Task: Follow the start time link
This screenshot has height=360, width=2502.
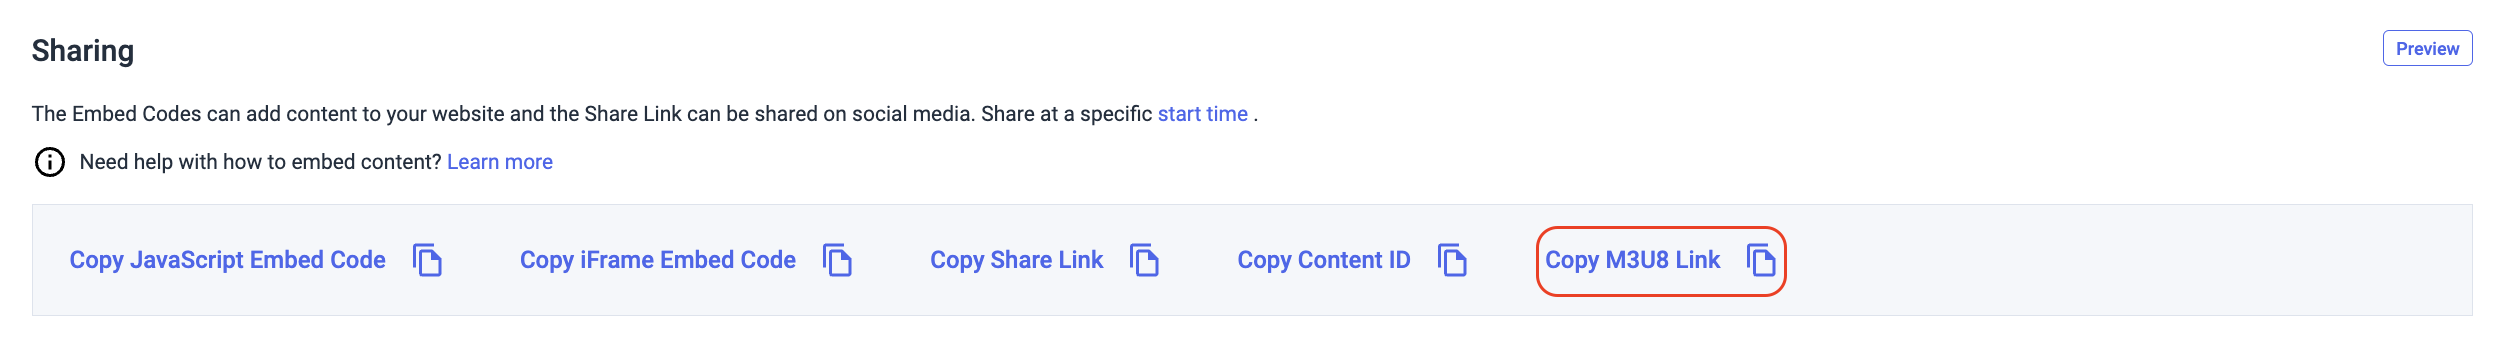Action: [1202, 114]
